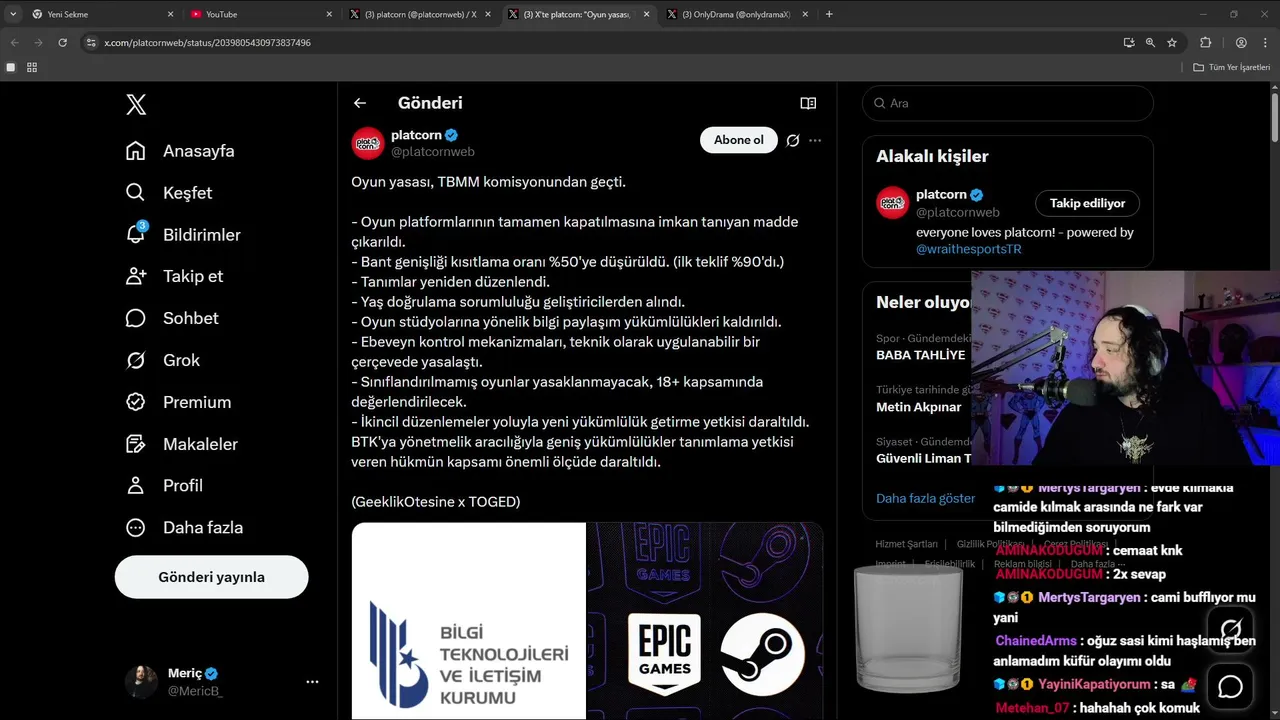Open @wraithesportsTR mention link
The width and height of the screenshot is (1280, 720).
coord(969,249)
